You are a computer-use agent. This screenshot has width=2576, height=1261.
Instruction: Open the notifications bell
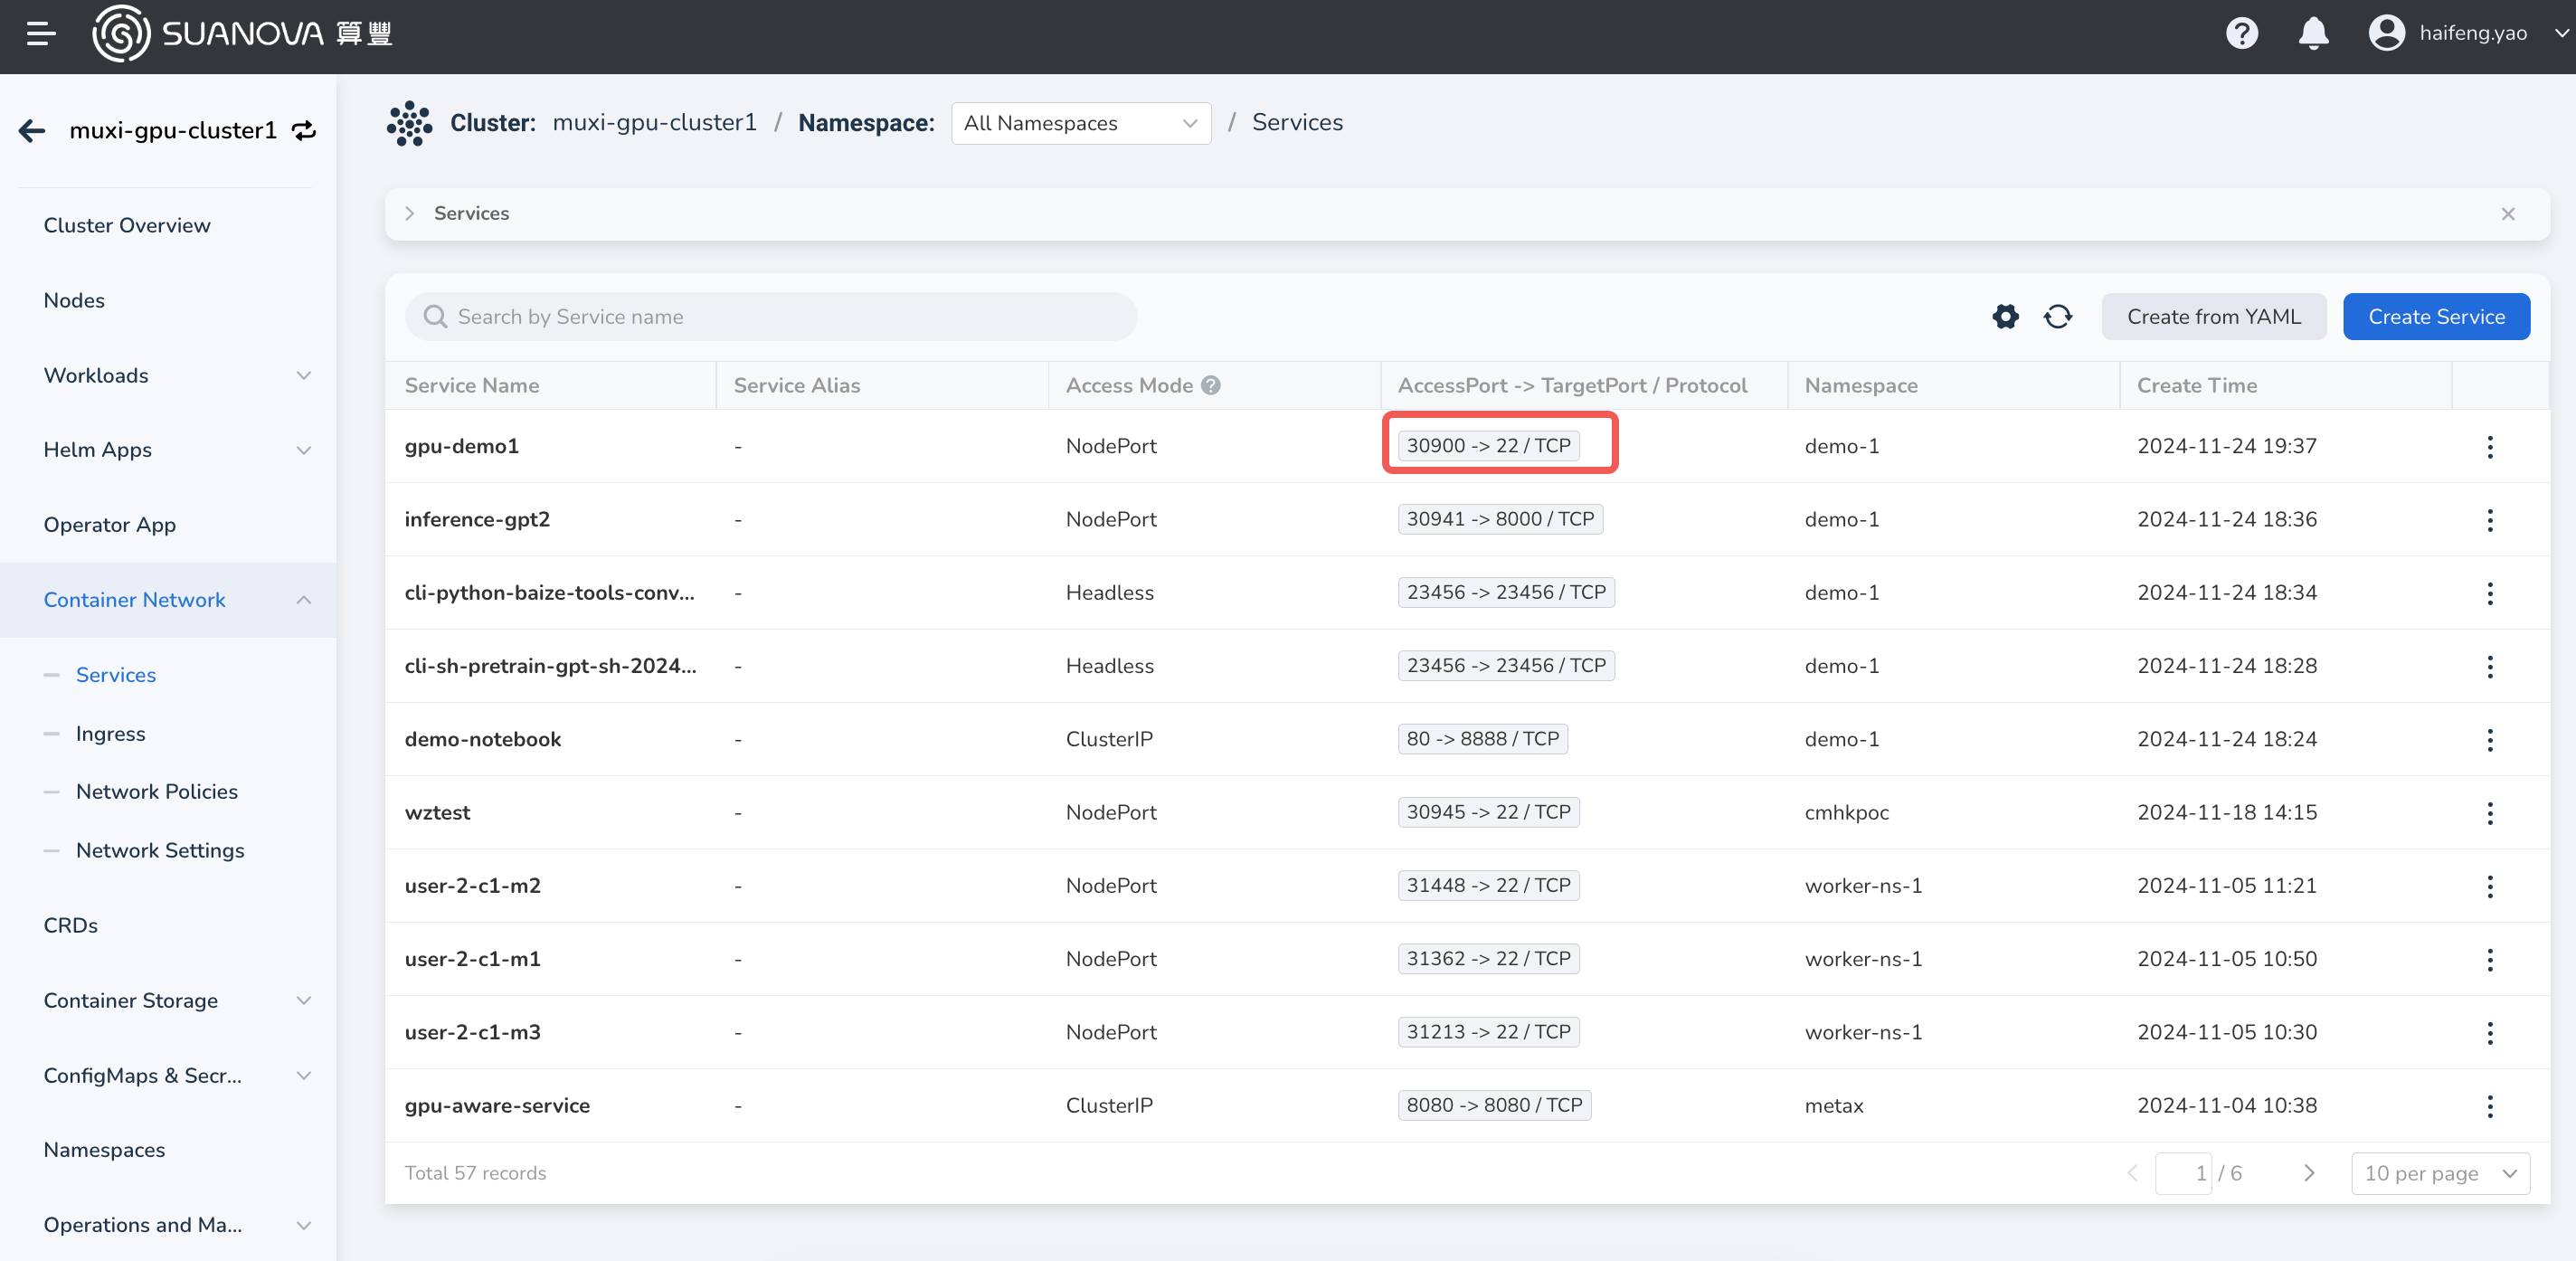[2313, 34]
